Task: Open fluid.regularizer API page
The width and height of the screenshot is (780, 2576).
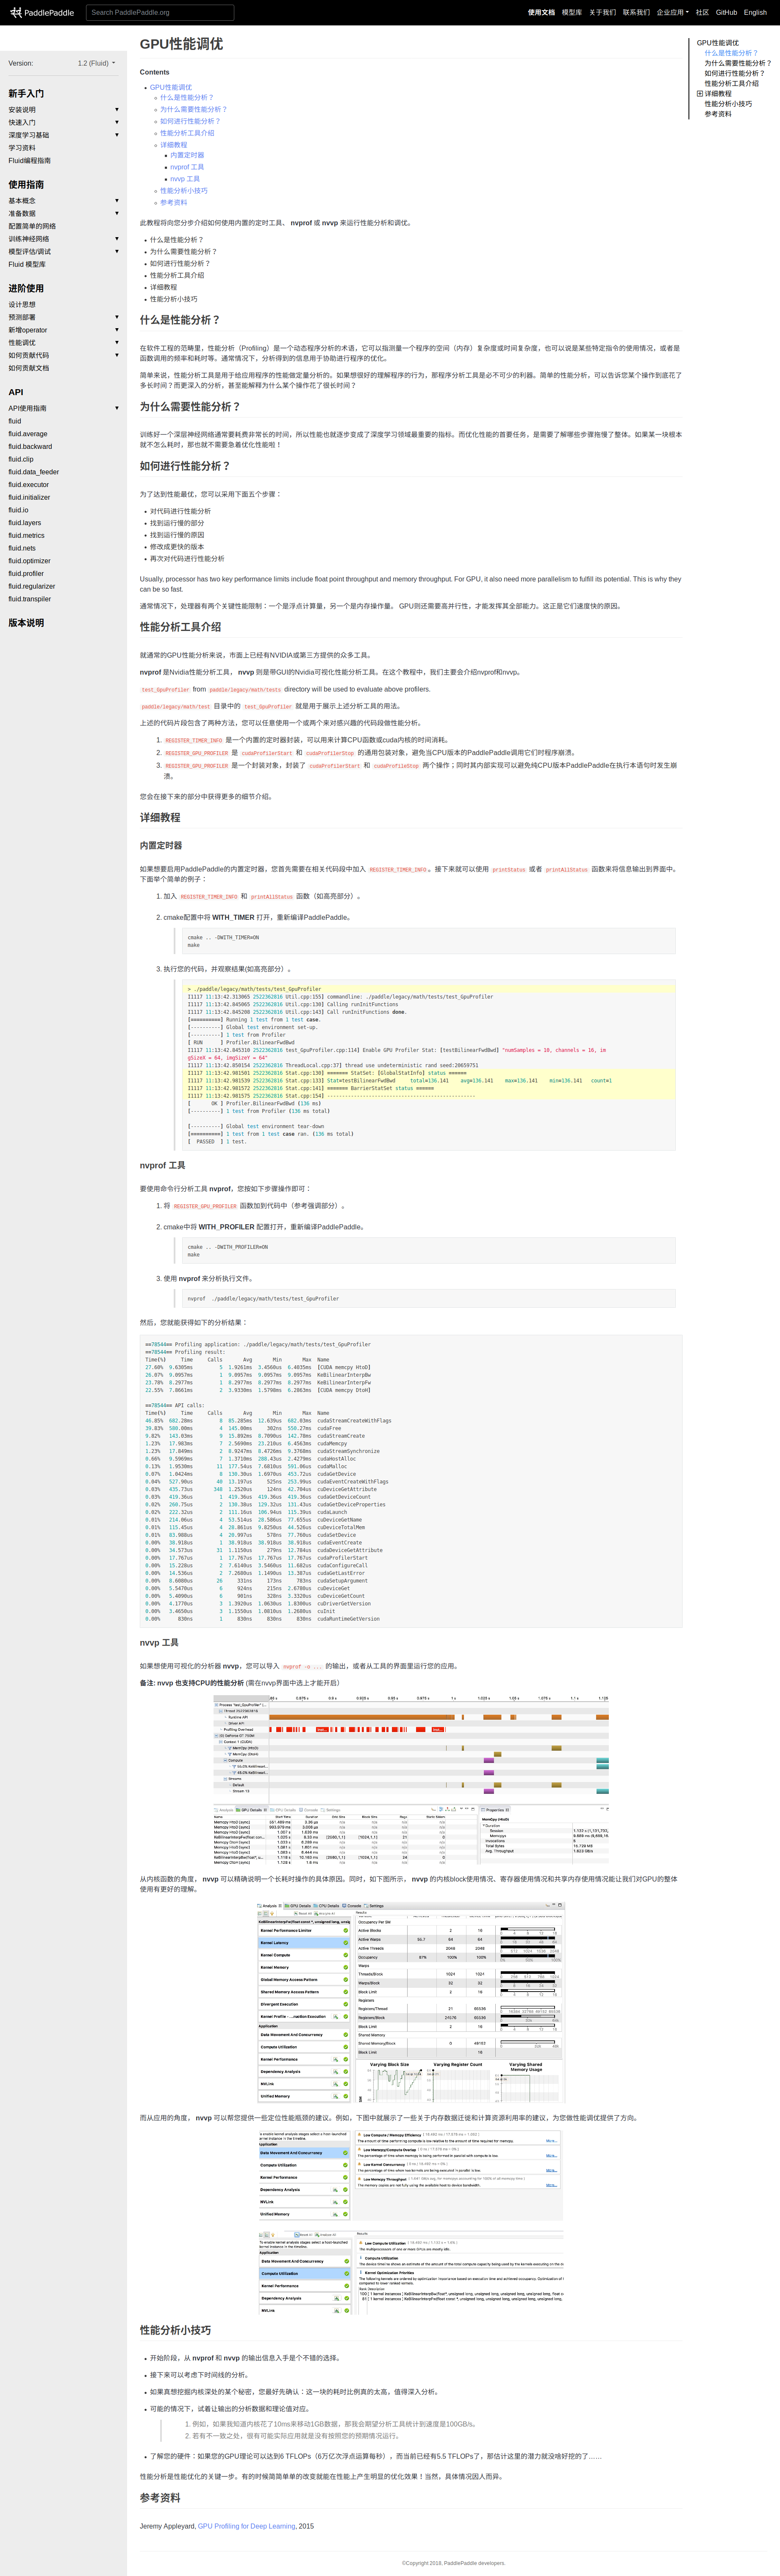Action: coord(32,586)
